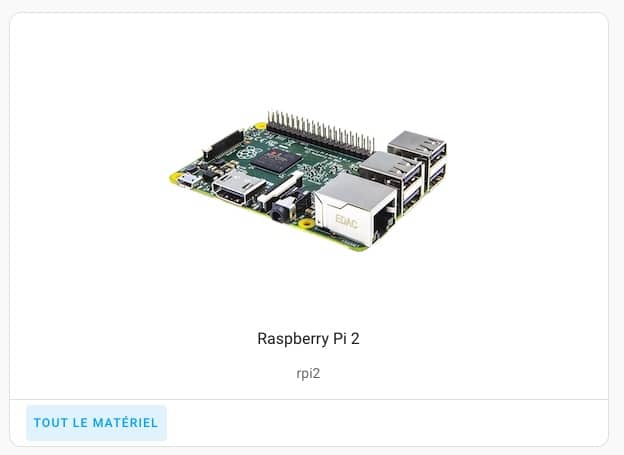
Task: Select the Raspberry Pi 2 title text
Action: pos(308,339)
